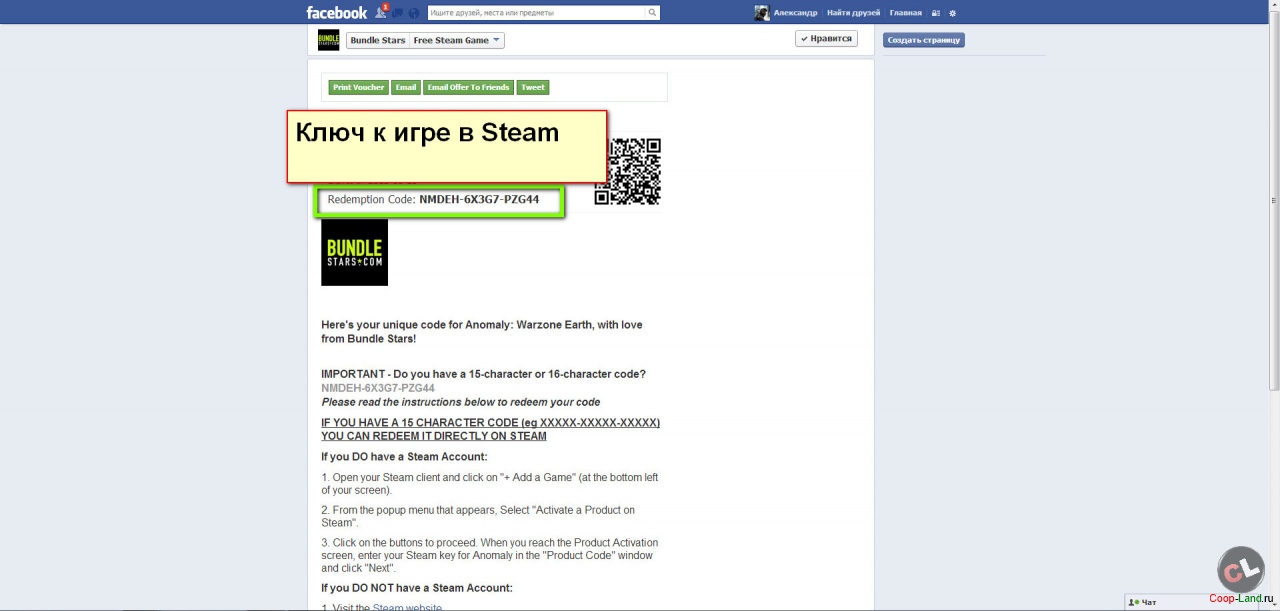Open the account settings gear icon
Screen dimensions: 1280x611
953,13
